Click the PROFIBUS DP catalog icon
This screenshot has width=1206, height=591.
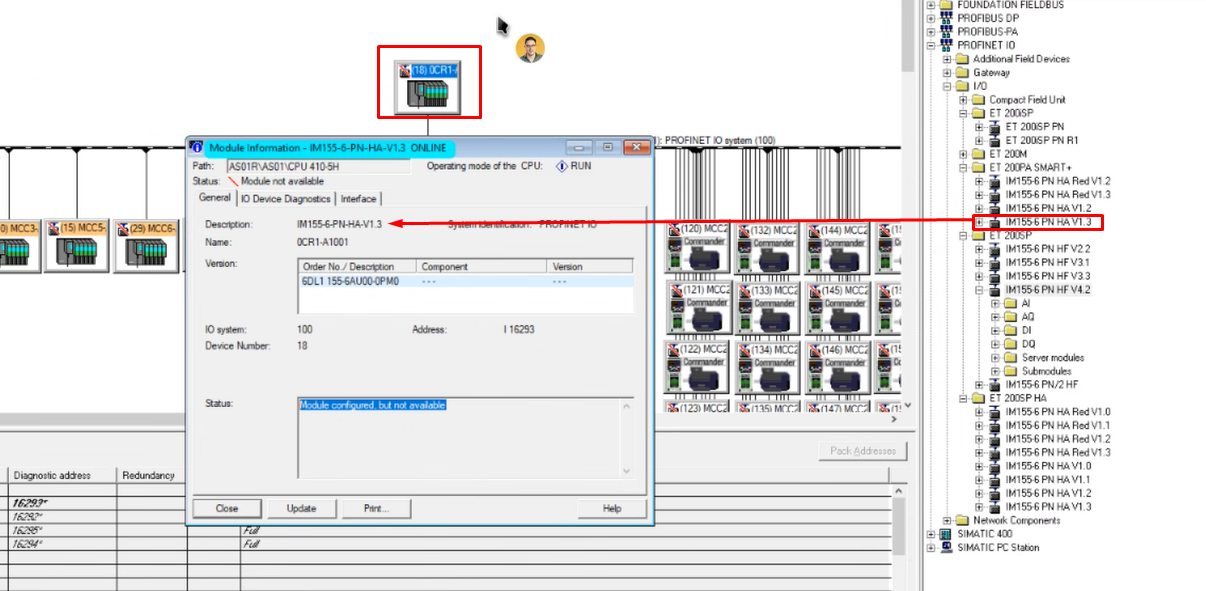pyautogui.click(x=946, y=18)
